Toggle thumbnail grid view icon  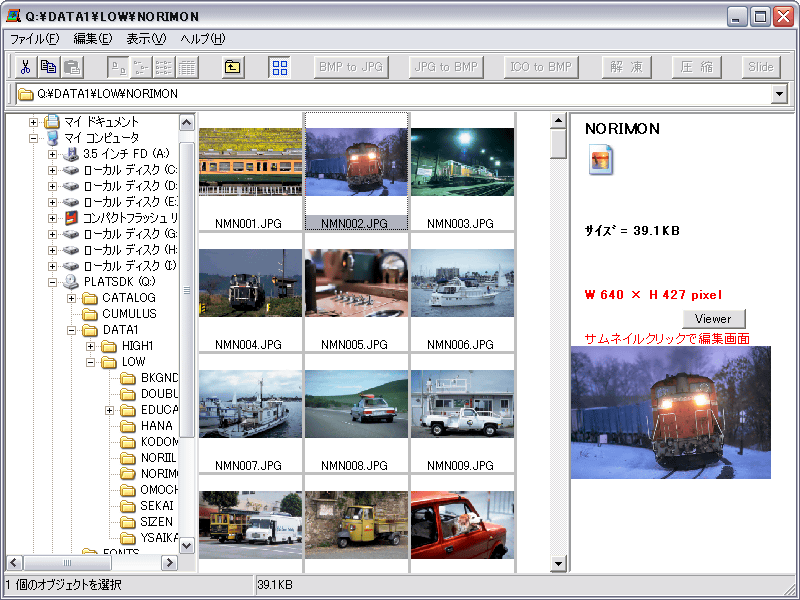pos(280,67)
